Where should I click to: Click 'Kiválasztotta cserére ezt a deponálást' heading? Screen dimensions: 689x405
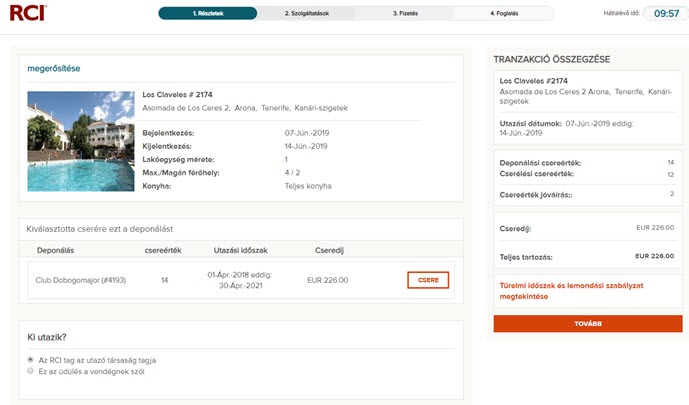(x=99, y=229)
